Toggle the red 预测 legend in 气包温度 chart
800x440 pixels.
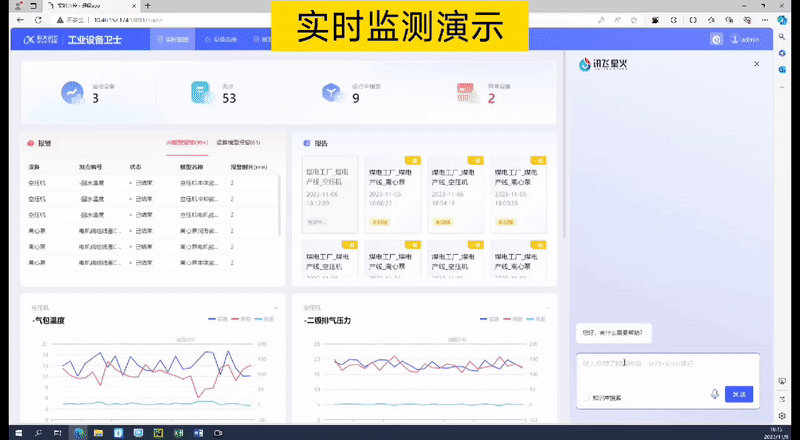click(x=241, y=319)
